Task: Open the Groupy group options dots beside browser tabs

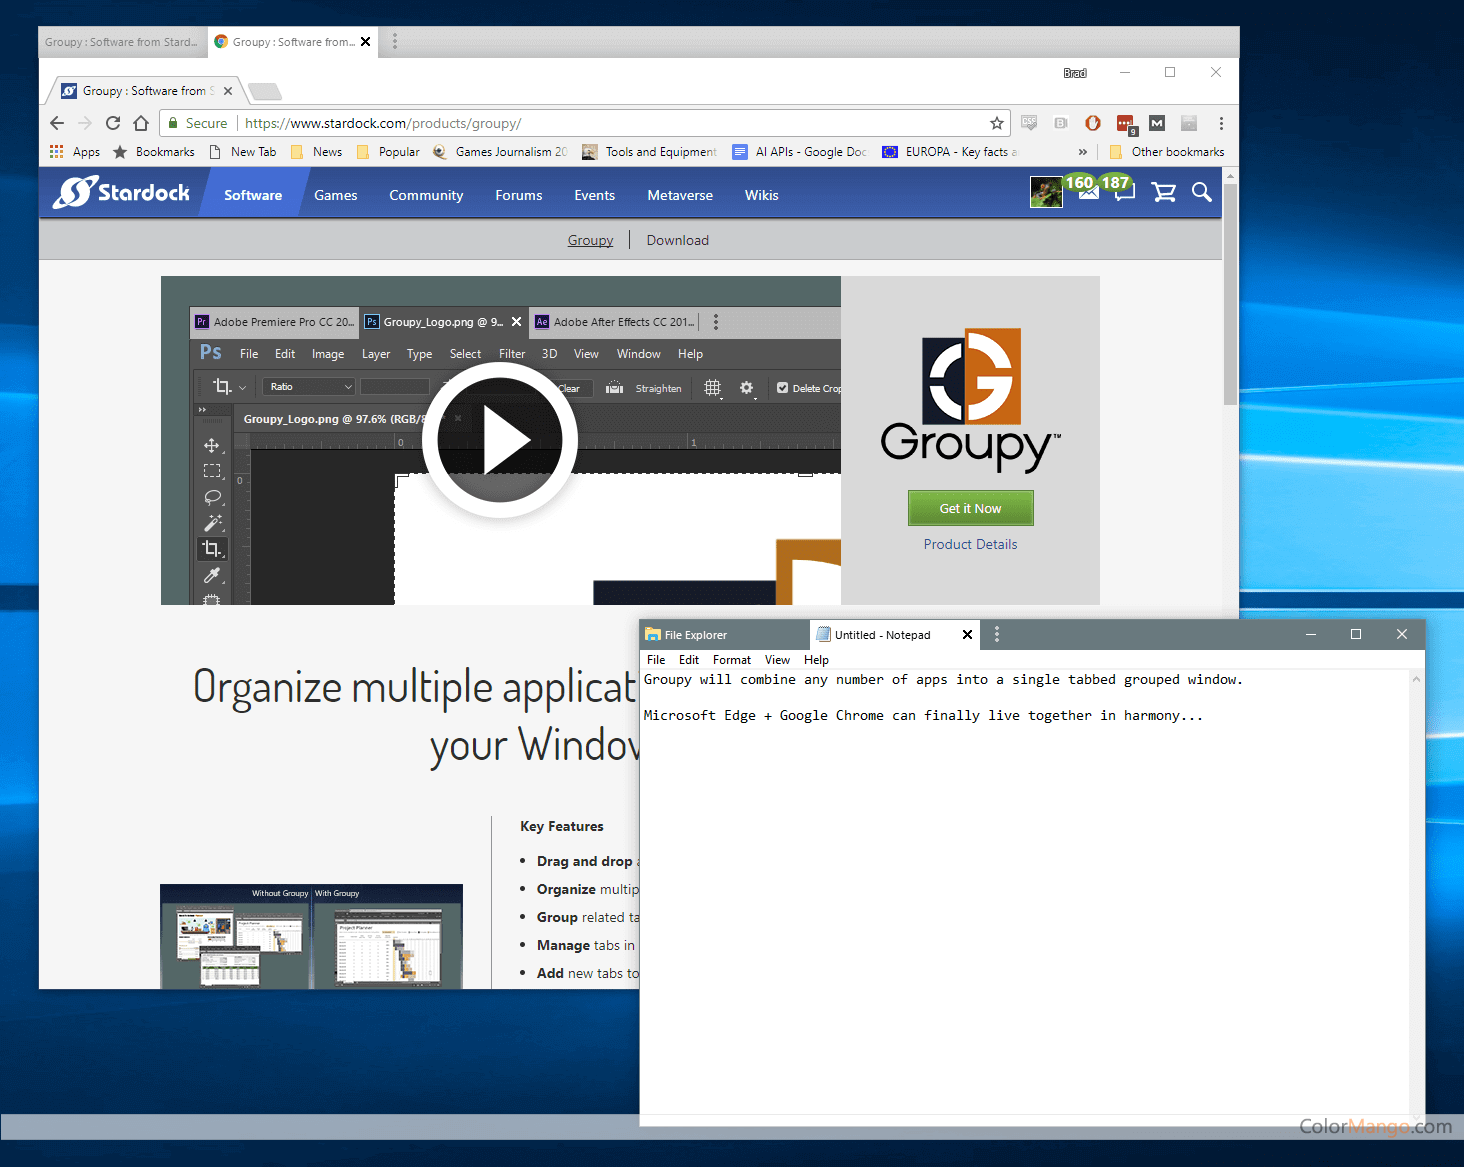Action: (395, 41)
